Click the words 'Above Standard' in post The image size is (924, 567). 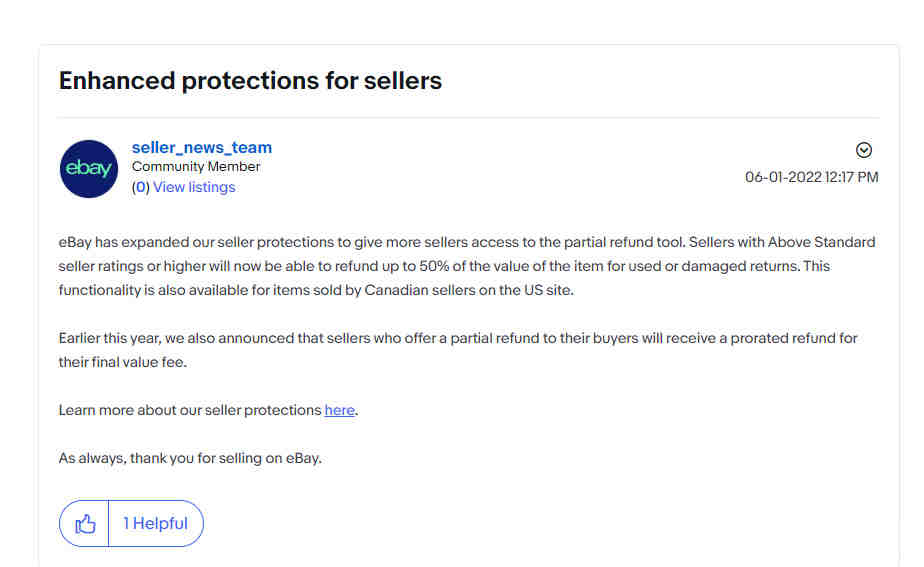click(x=821, y=242)
